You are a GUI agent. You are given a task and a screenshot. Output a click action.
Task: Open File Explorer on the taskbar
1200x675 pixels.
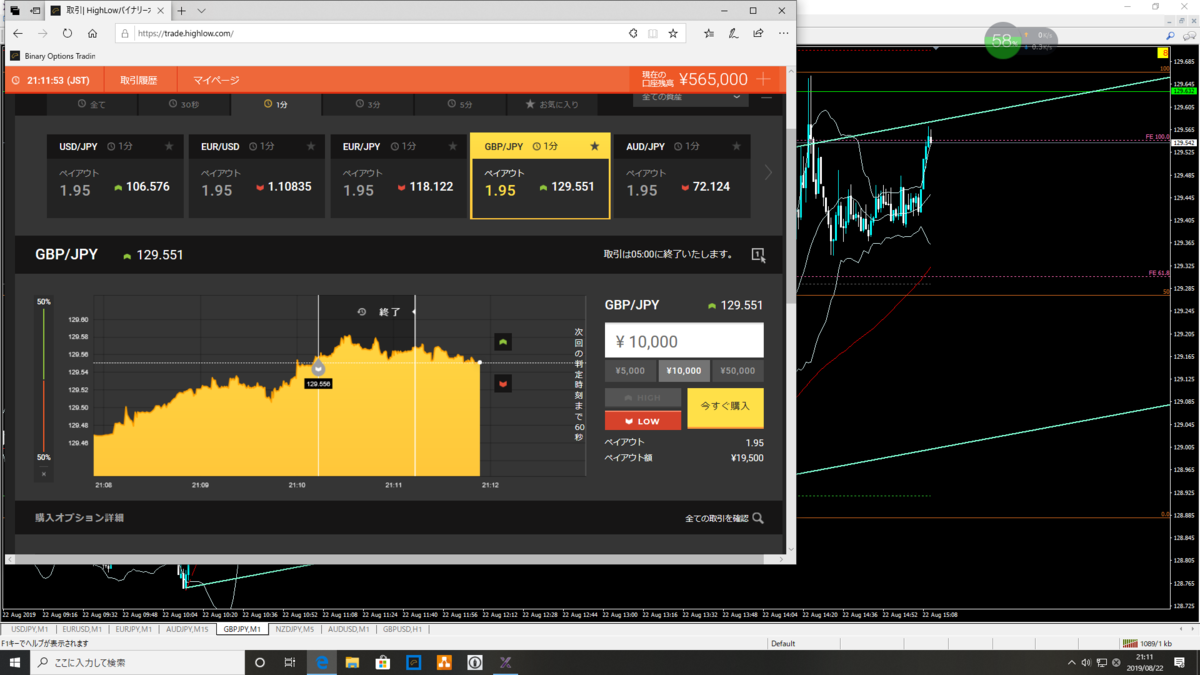point(352,662)
